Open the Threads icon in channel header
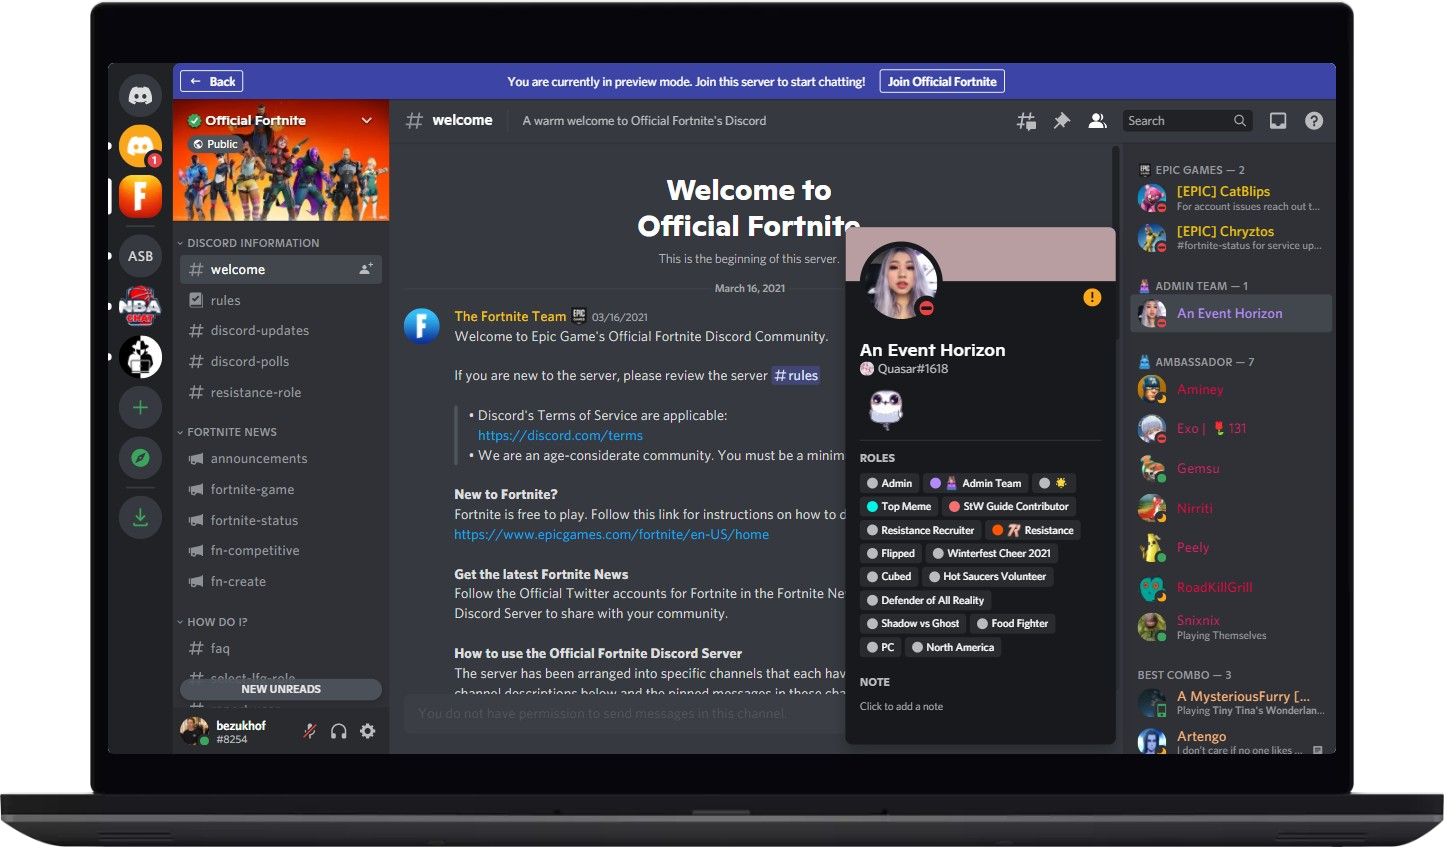Viewport: 1444px width, 847px height. (1026, 121)
